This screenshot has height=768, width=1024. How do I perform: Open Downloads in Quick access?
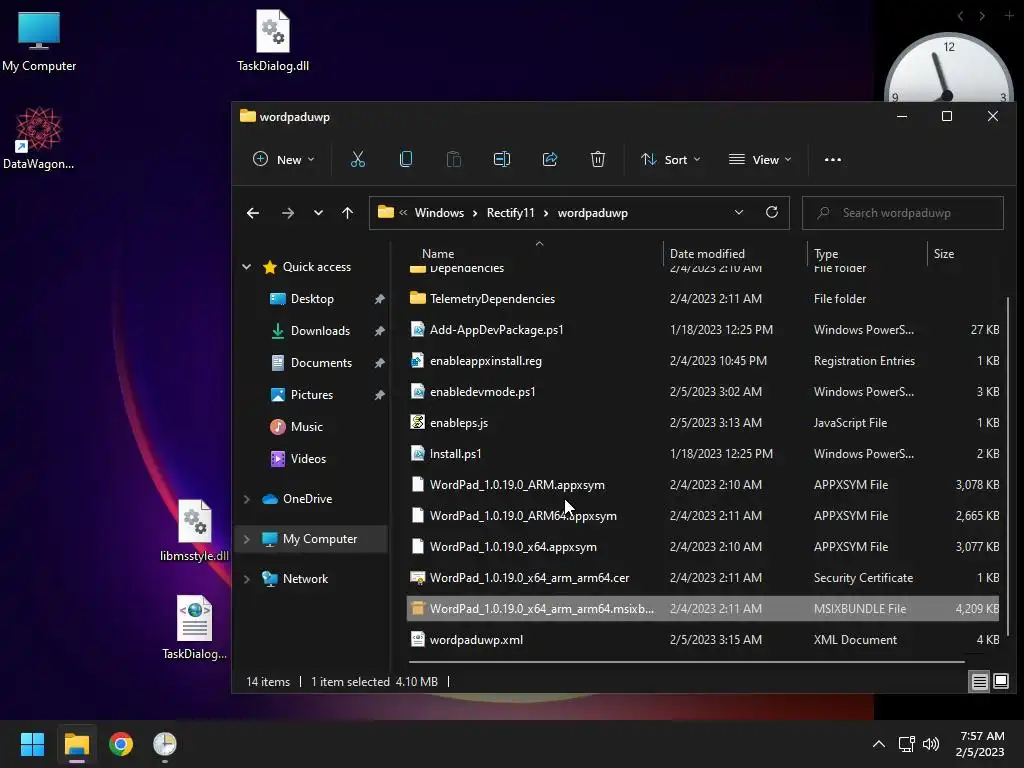click(320, 330)
